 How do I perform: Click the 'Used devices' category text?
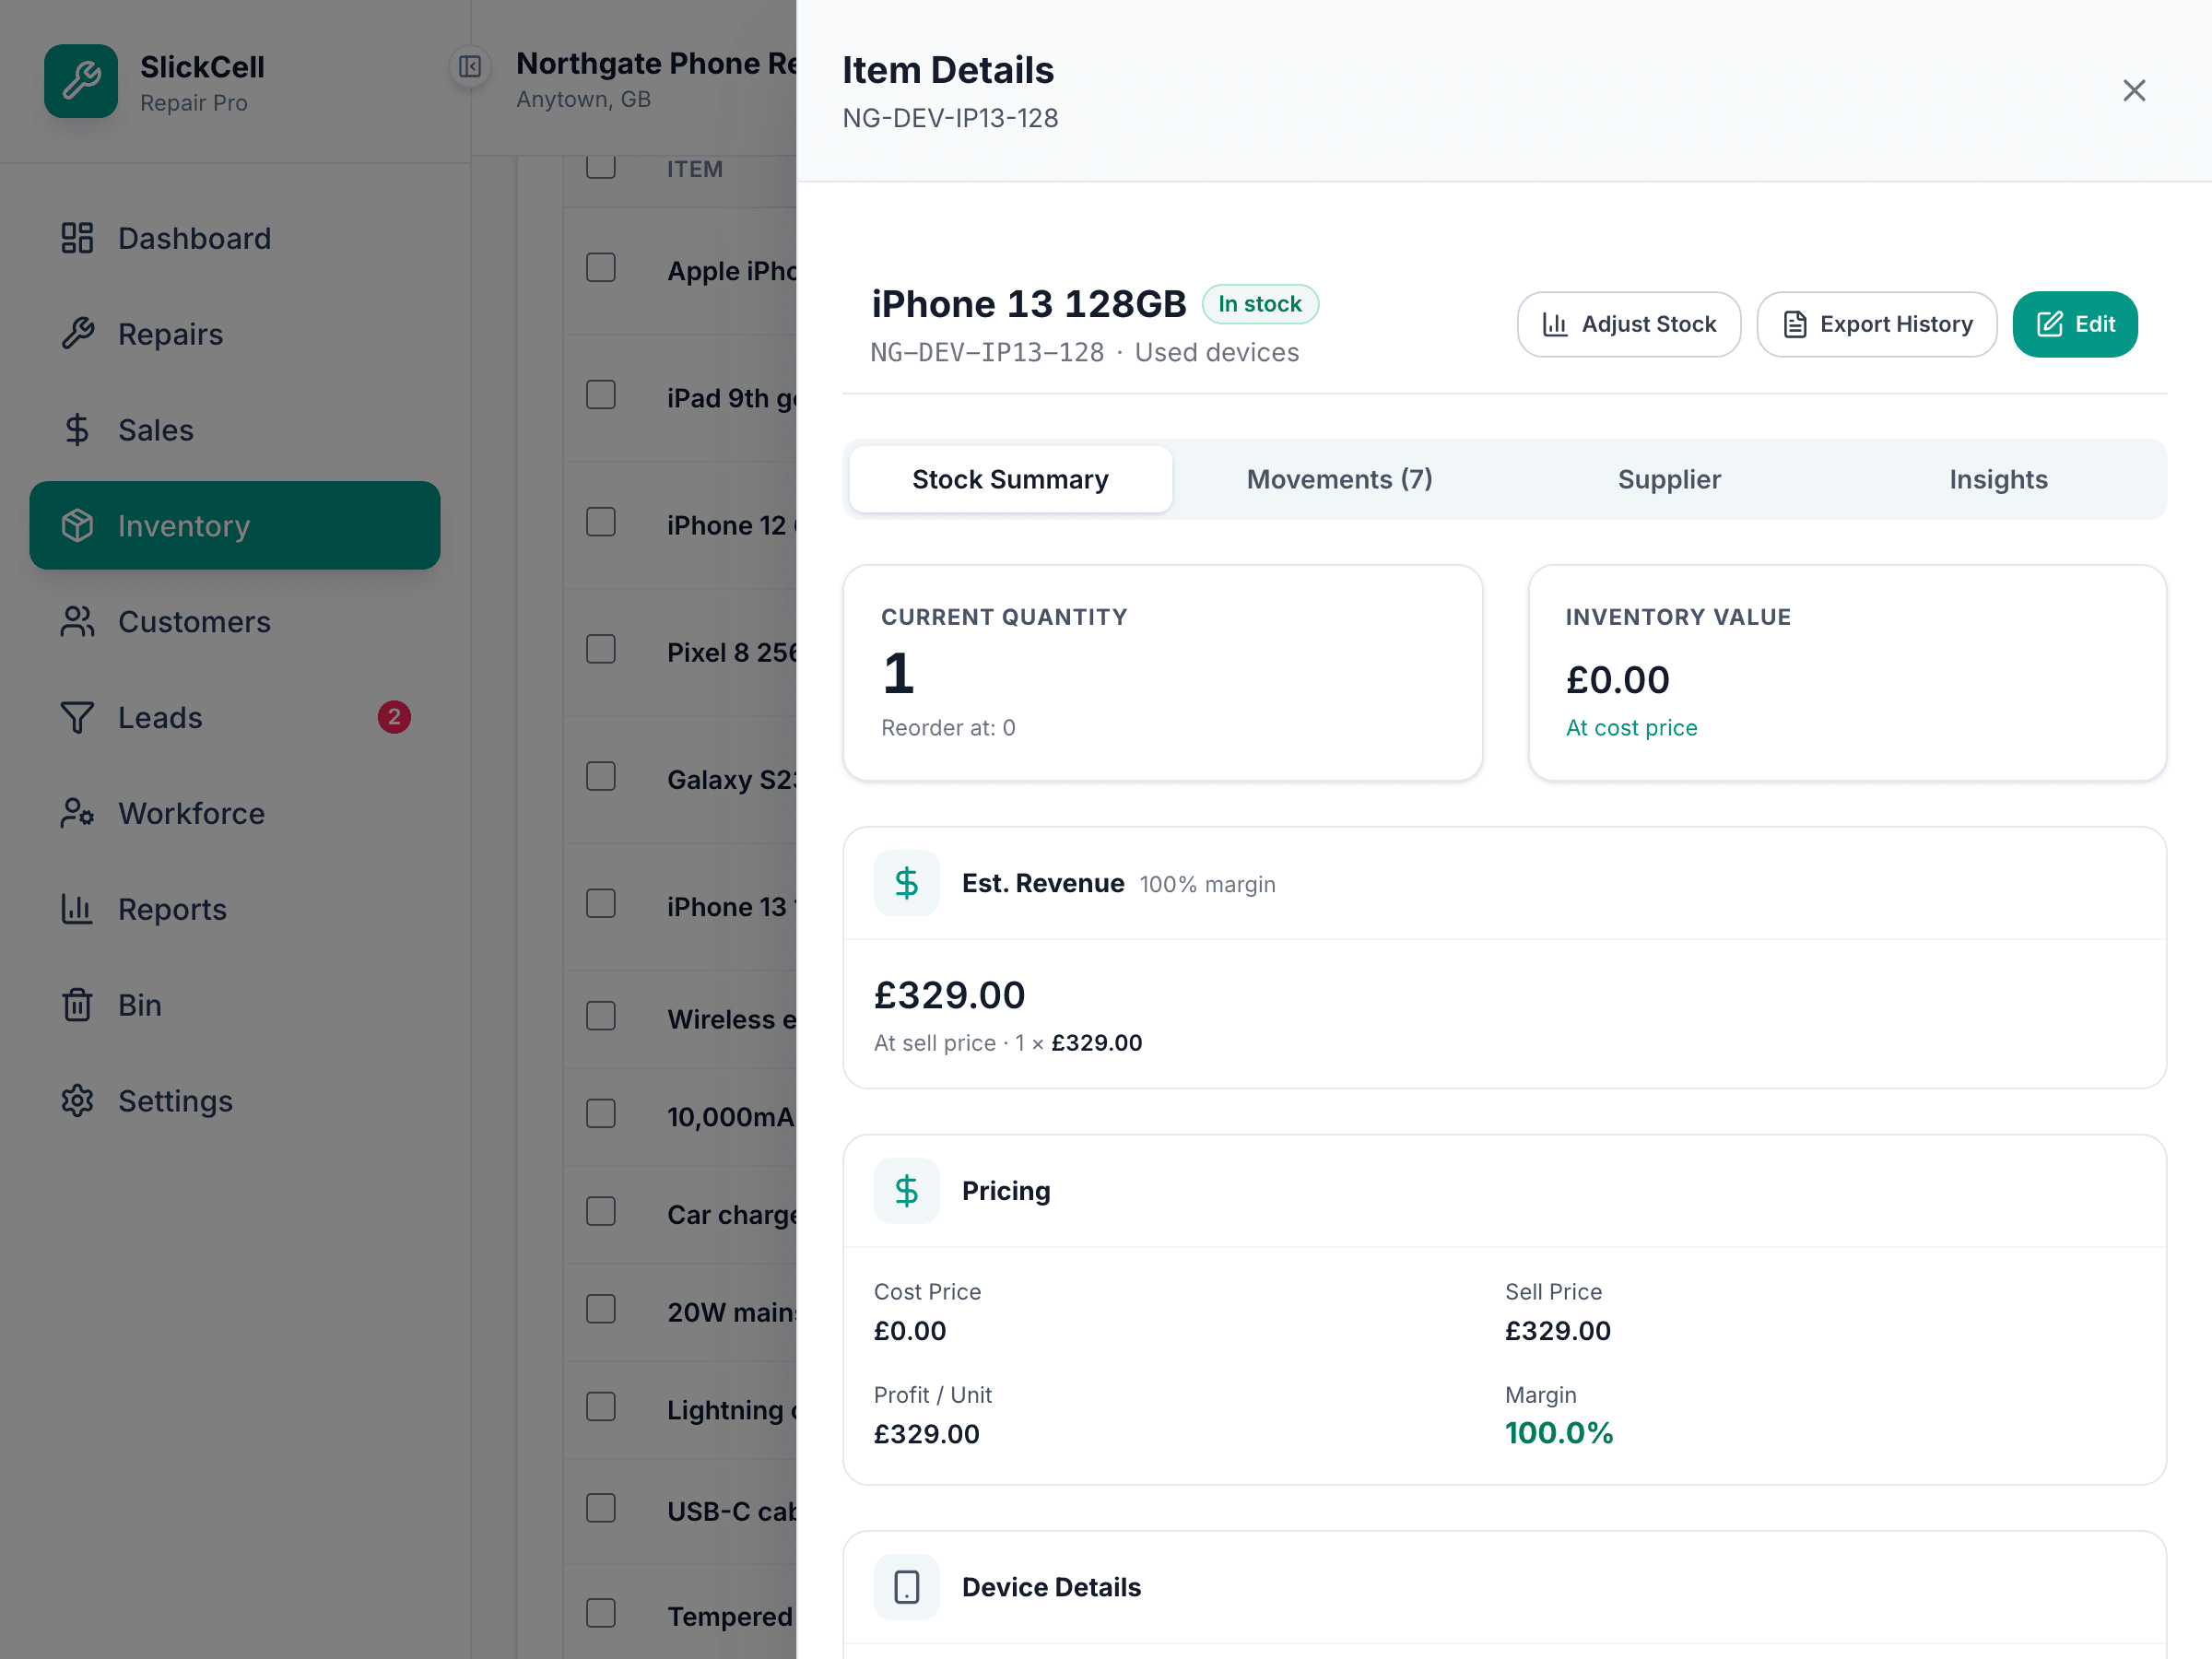1217,353
